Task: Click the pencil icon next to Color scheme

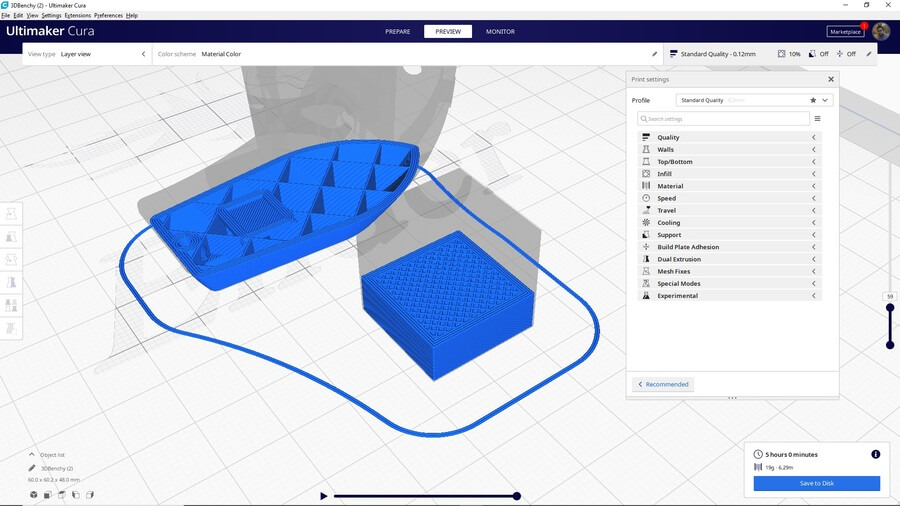Action: tap(655, 54)
